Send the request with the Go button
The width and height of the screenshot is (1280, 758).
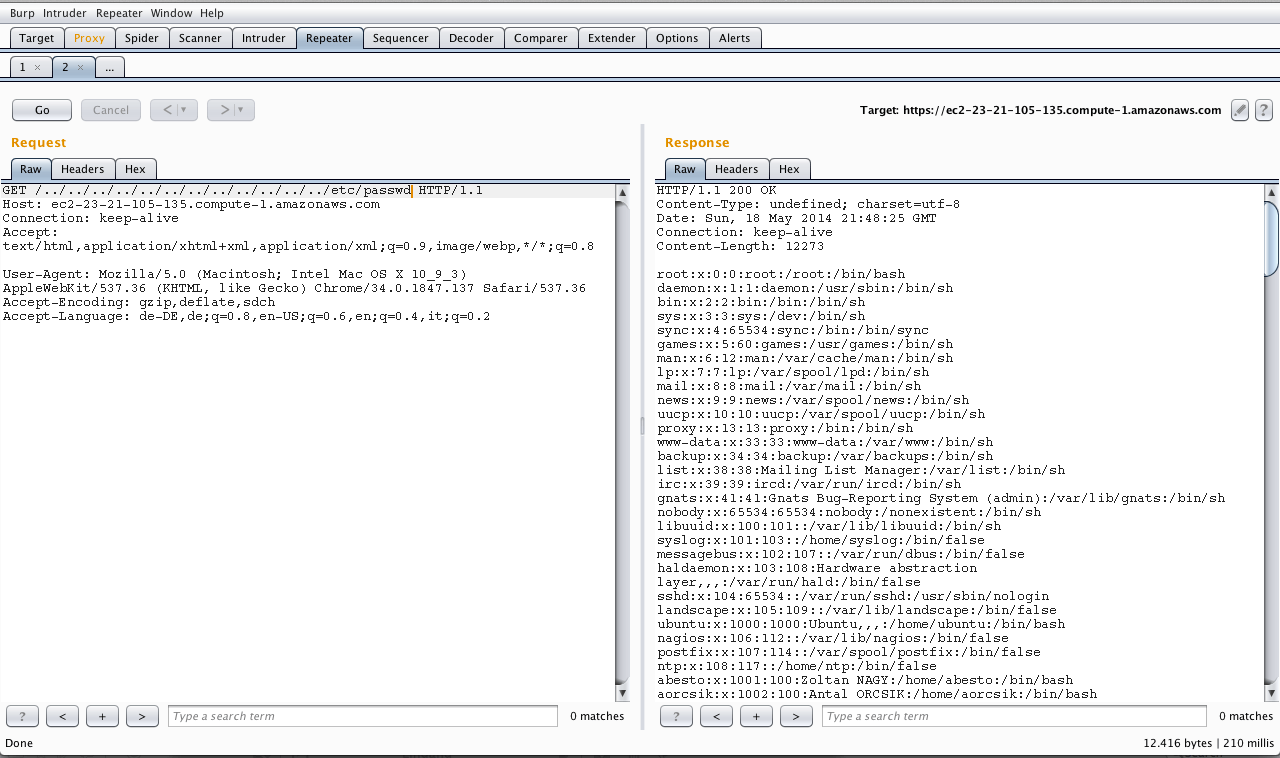(42, 110)
